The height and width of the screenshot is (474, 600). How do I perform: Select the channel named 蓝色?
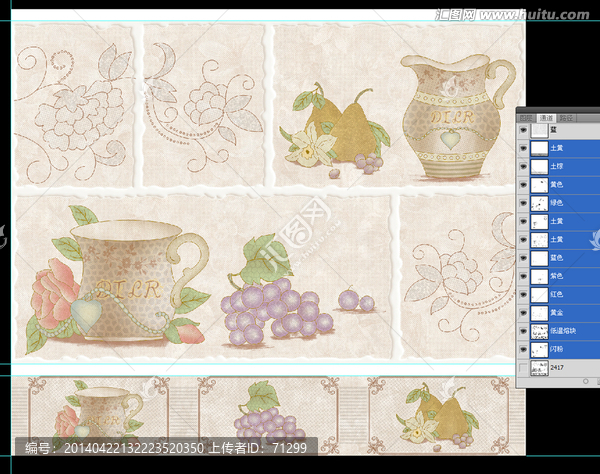coord(557,258)
